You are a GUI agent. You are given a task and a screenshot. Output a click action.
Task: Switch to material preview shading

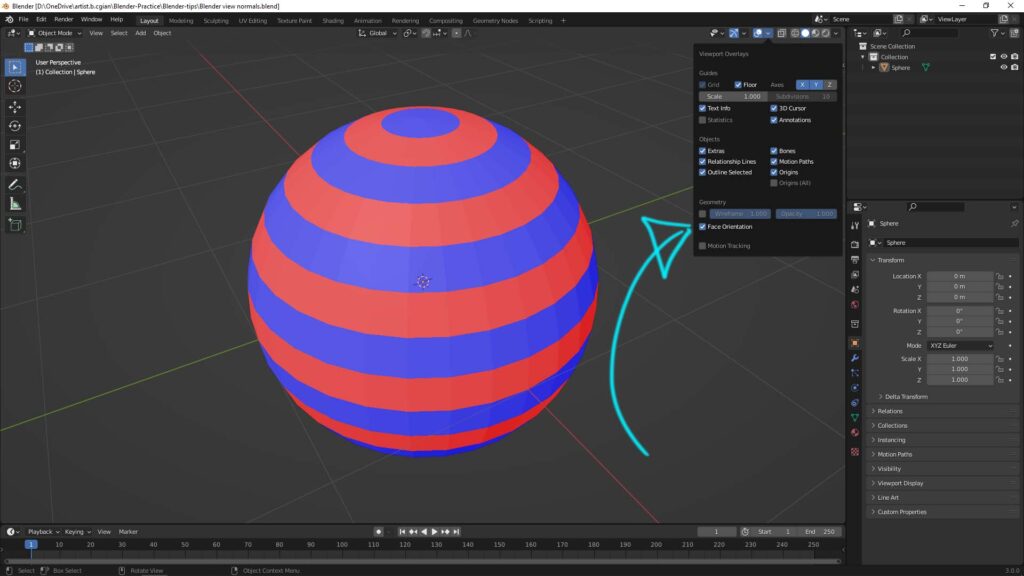(x=816, y=33)
